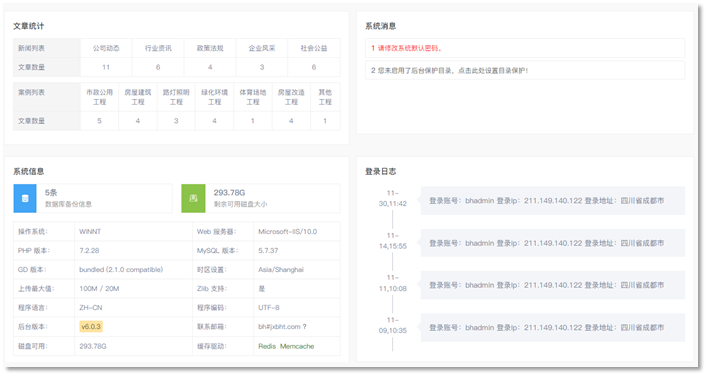Click count 1 under 体育场地工程
This screenshot has width=707, height=376.
click(252, 121)
